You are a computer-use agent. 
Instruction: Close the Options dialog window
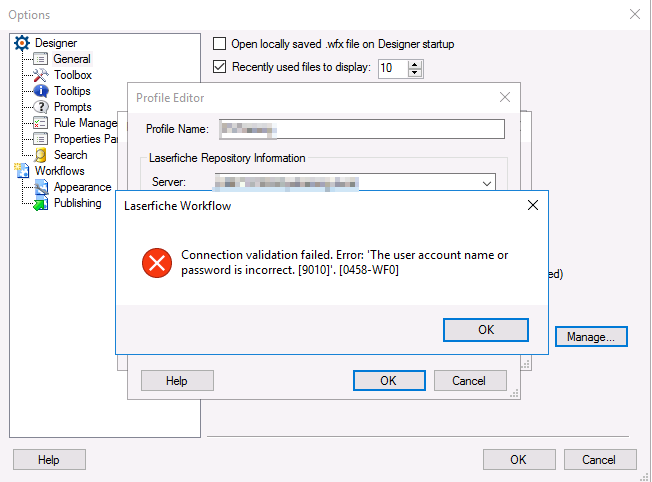coord(635,14)
